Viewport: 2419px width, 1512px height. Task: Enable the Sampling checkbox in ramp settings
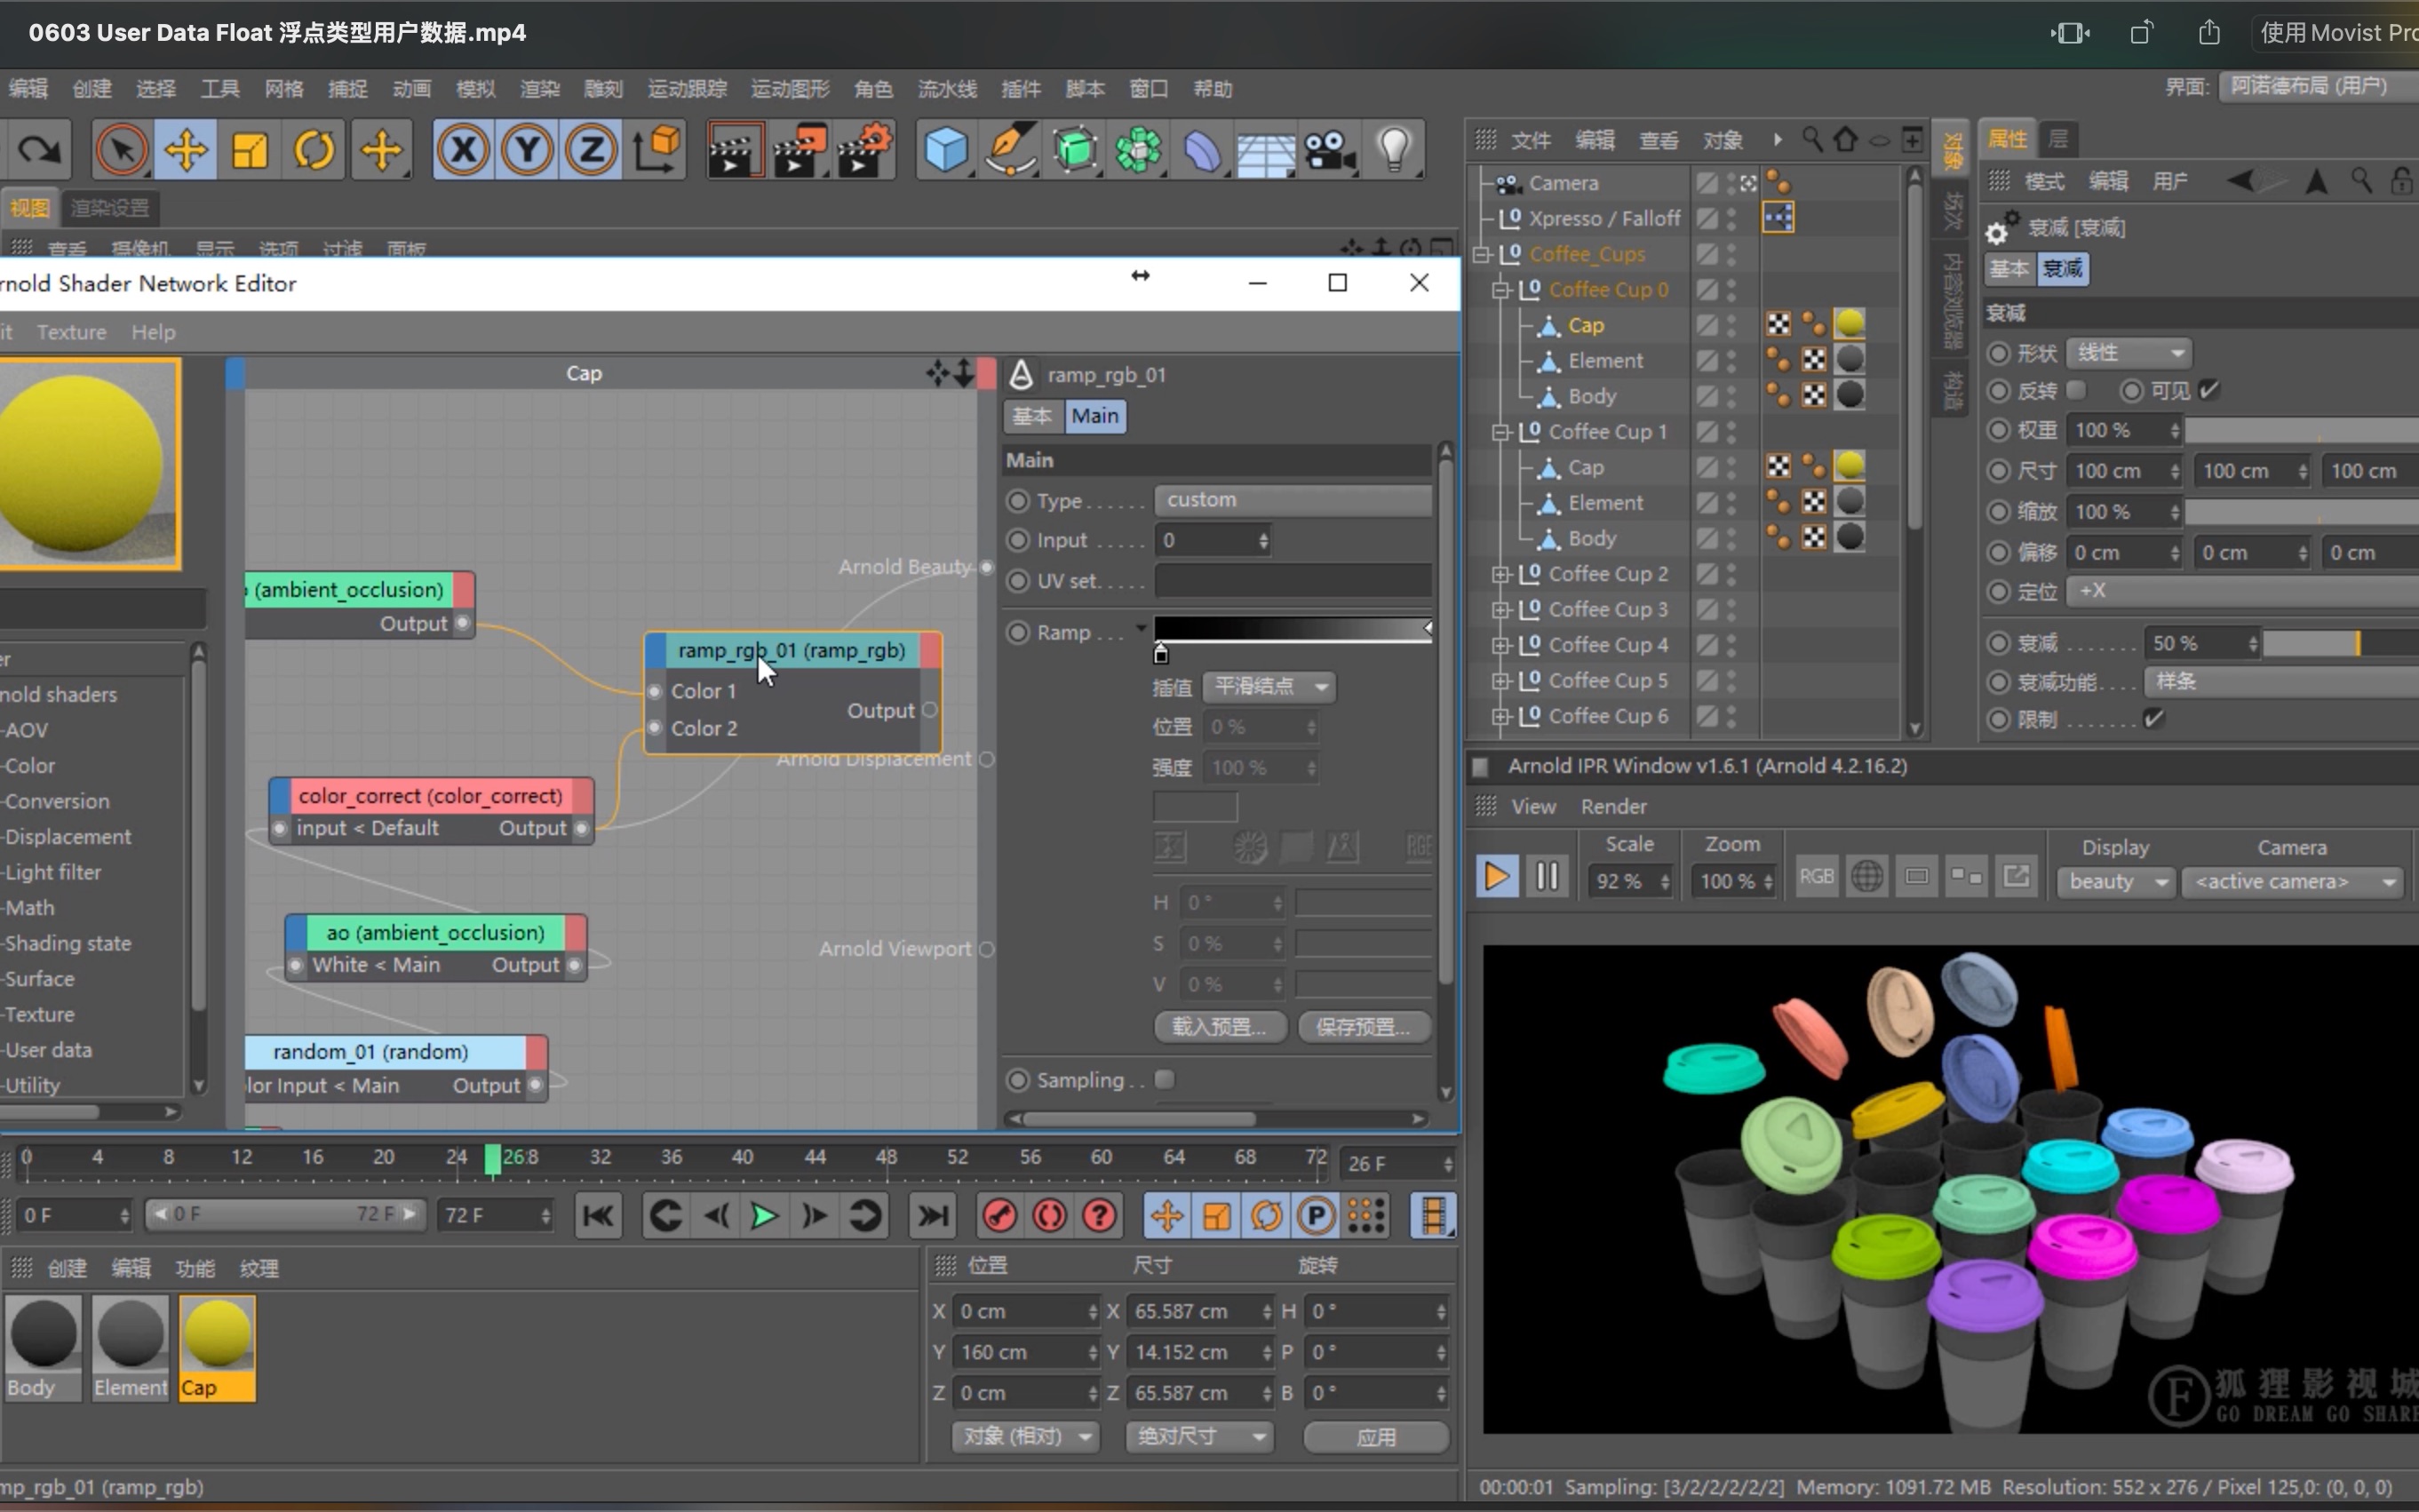(1164, 1078)
